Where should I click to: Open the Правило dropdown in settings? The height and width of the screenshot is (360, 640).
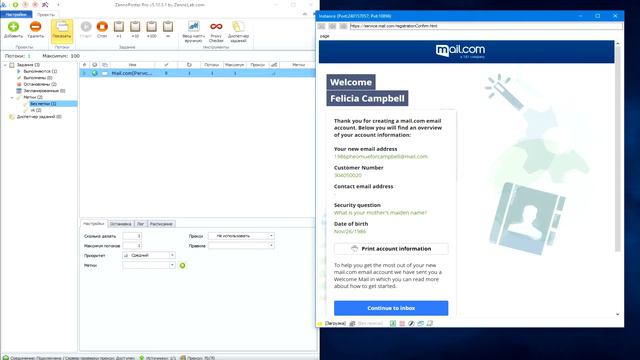pyautogui.click(x=241, y=246)
